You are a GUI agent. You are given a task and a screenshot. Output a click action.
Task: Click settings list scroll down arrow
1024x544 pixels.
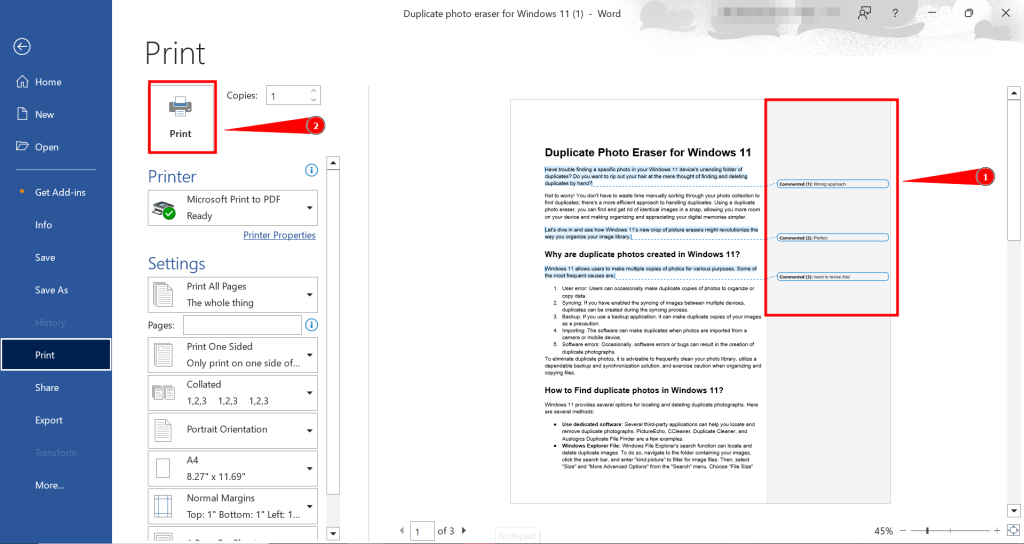pyautogui.click(x=332, y=533)
